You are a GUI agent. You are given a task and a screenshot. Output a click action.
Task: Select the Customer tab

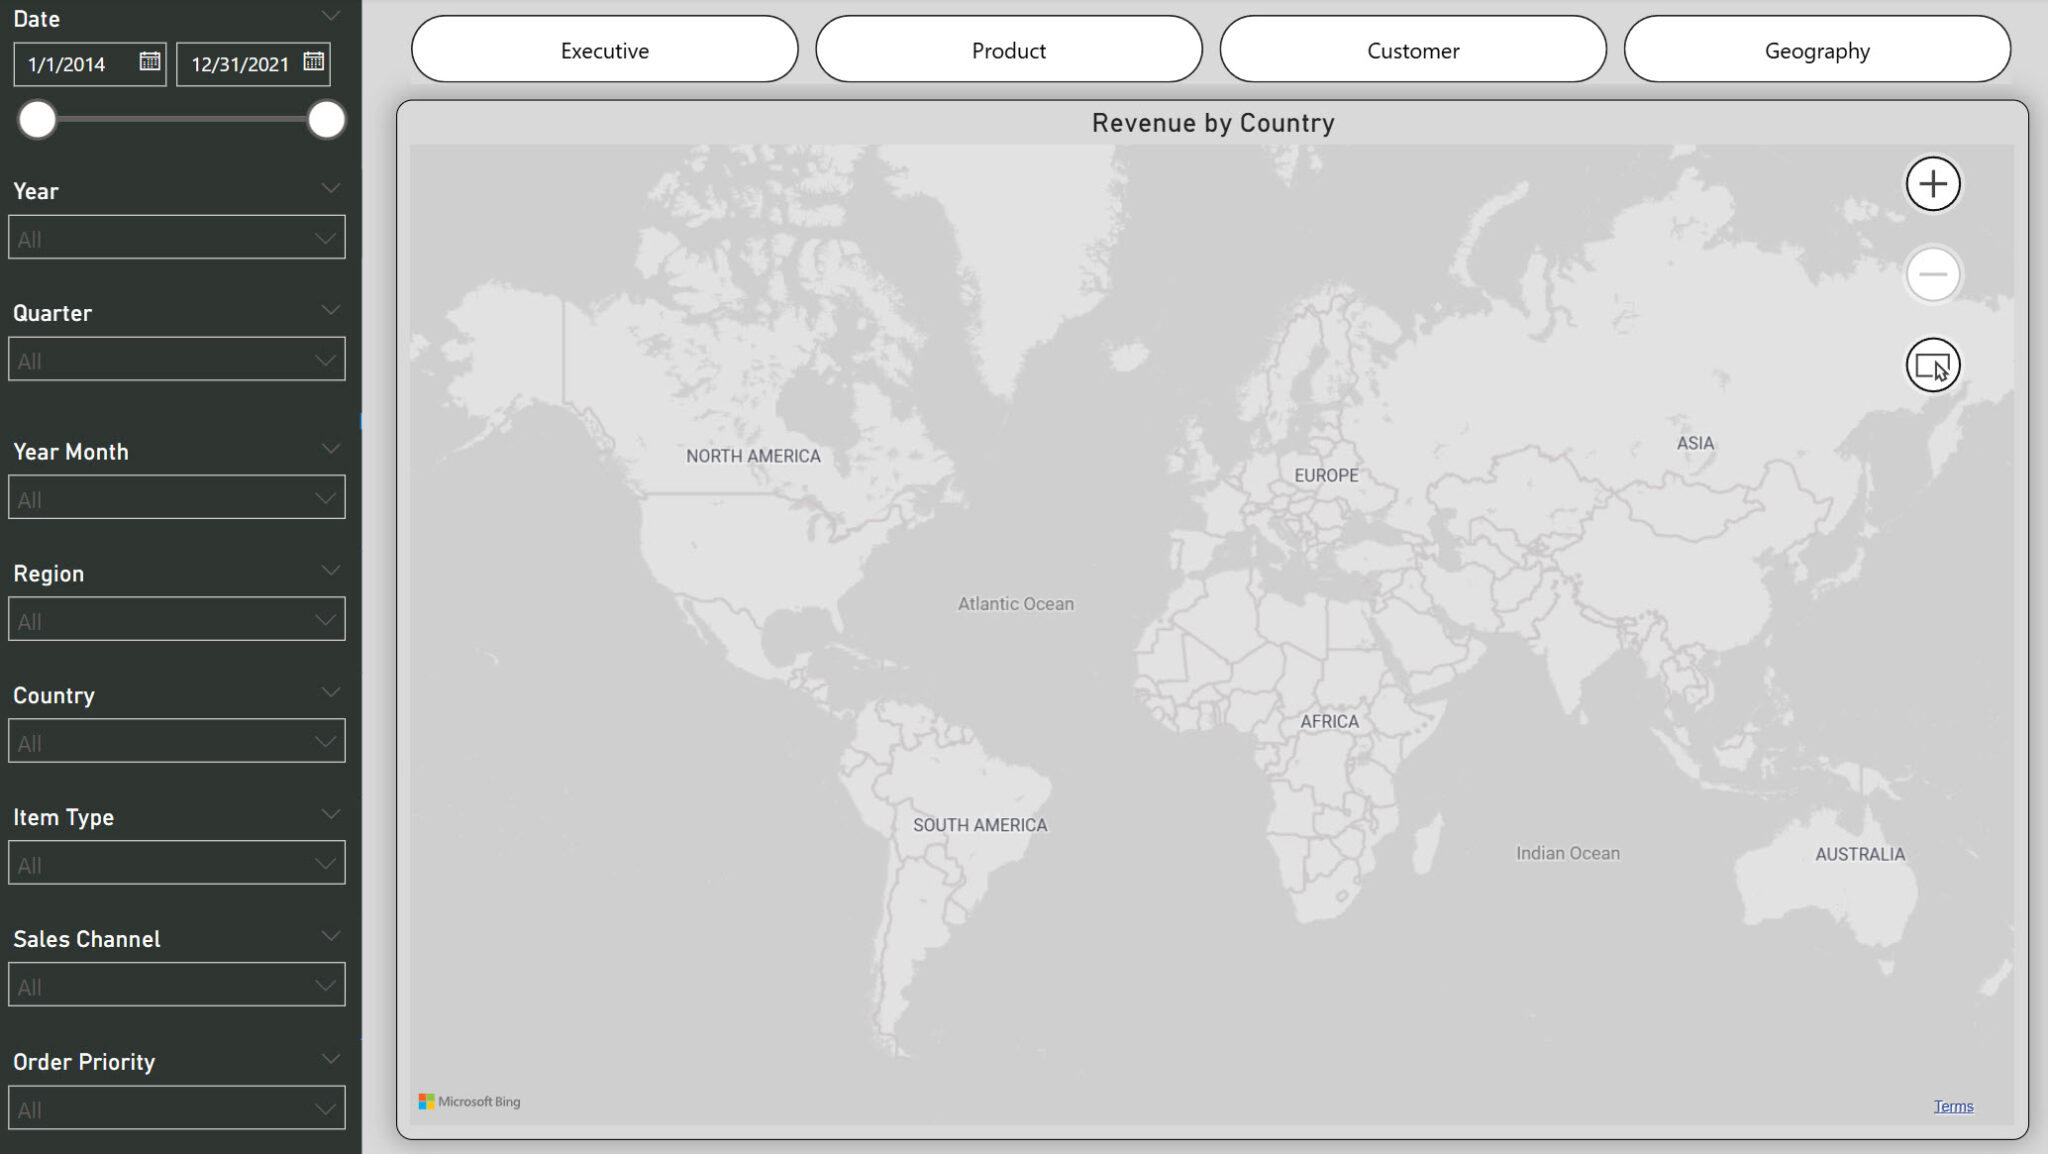(1412, 51)
